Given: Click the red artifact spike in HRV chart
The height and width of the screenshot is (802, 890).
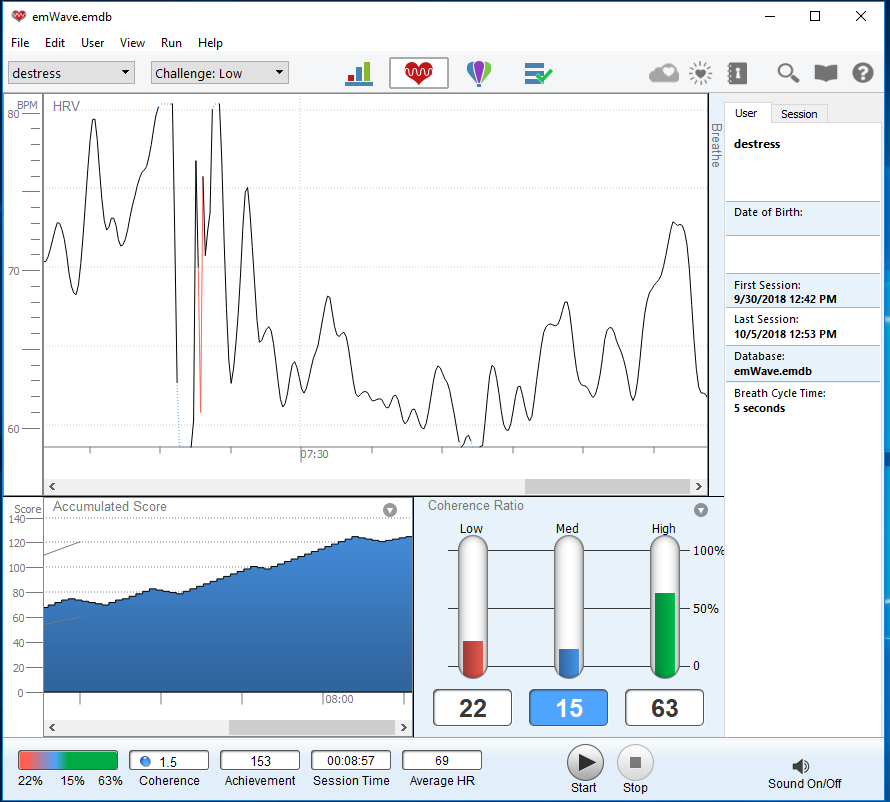Looking at the screenshot, I should tap(201, 295).
